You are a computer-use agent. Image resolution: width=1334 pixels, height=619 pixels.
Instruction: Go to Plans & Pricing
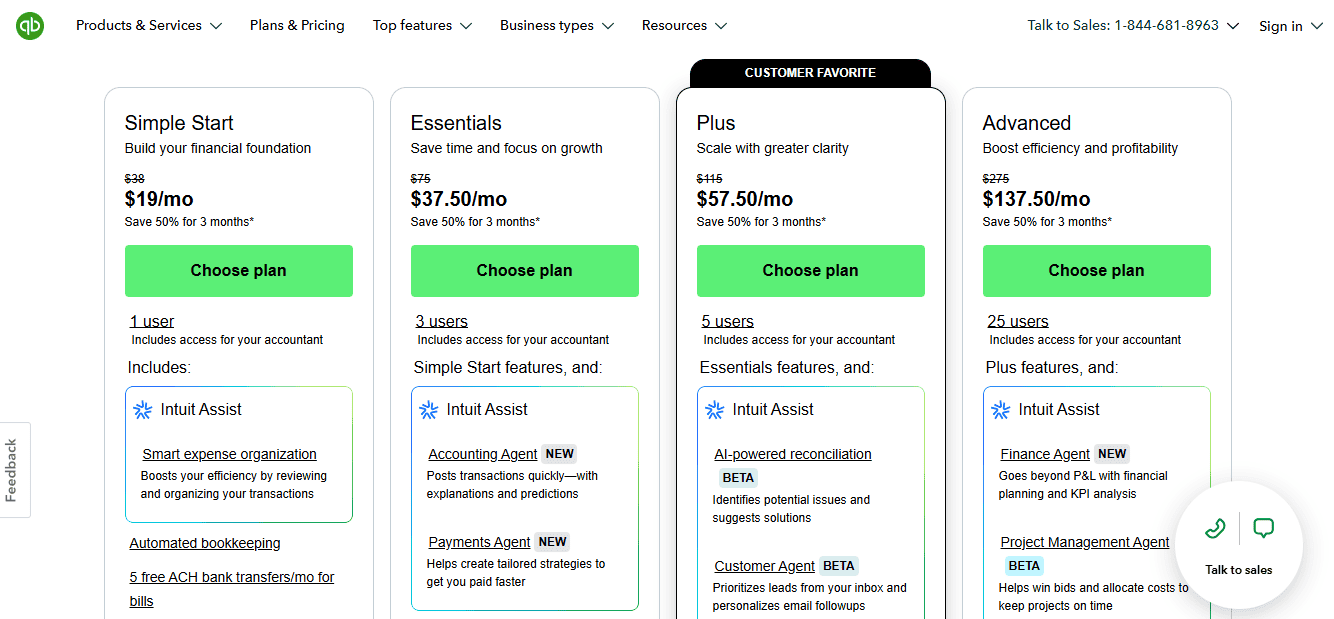297,26
